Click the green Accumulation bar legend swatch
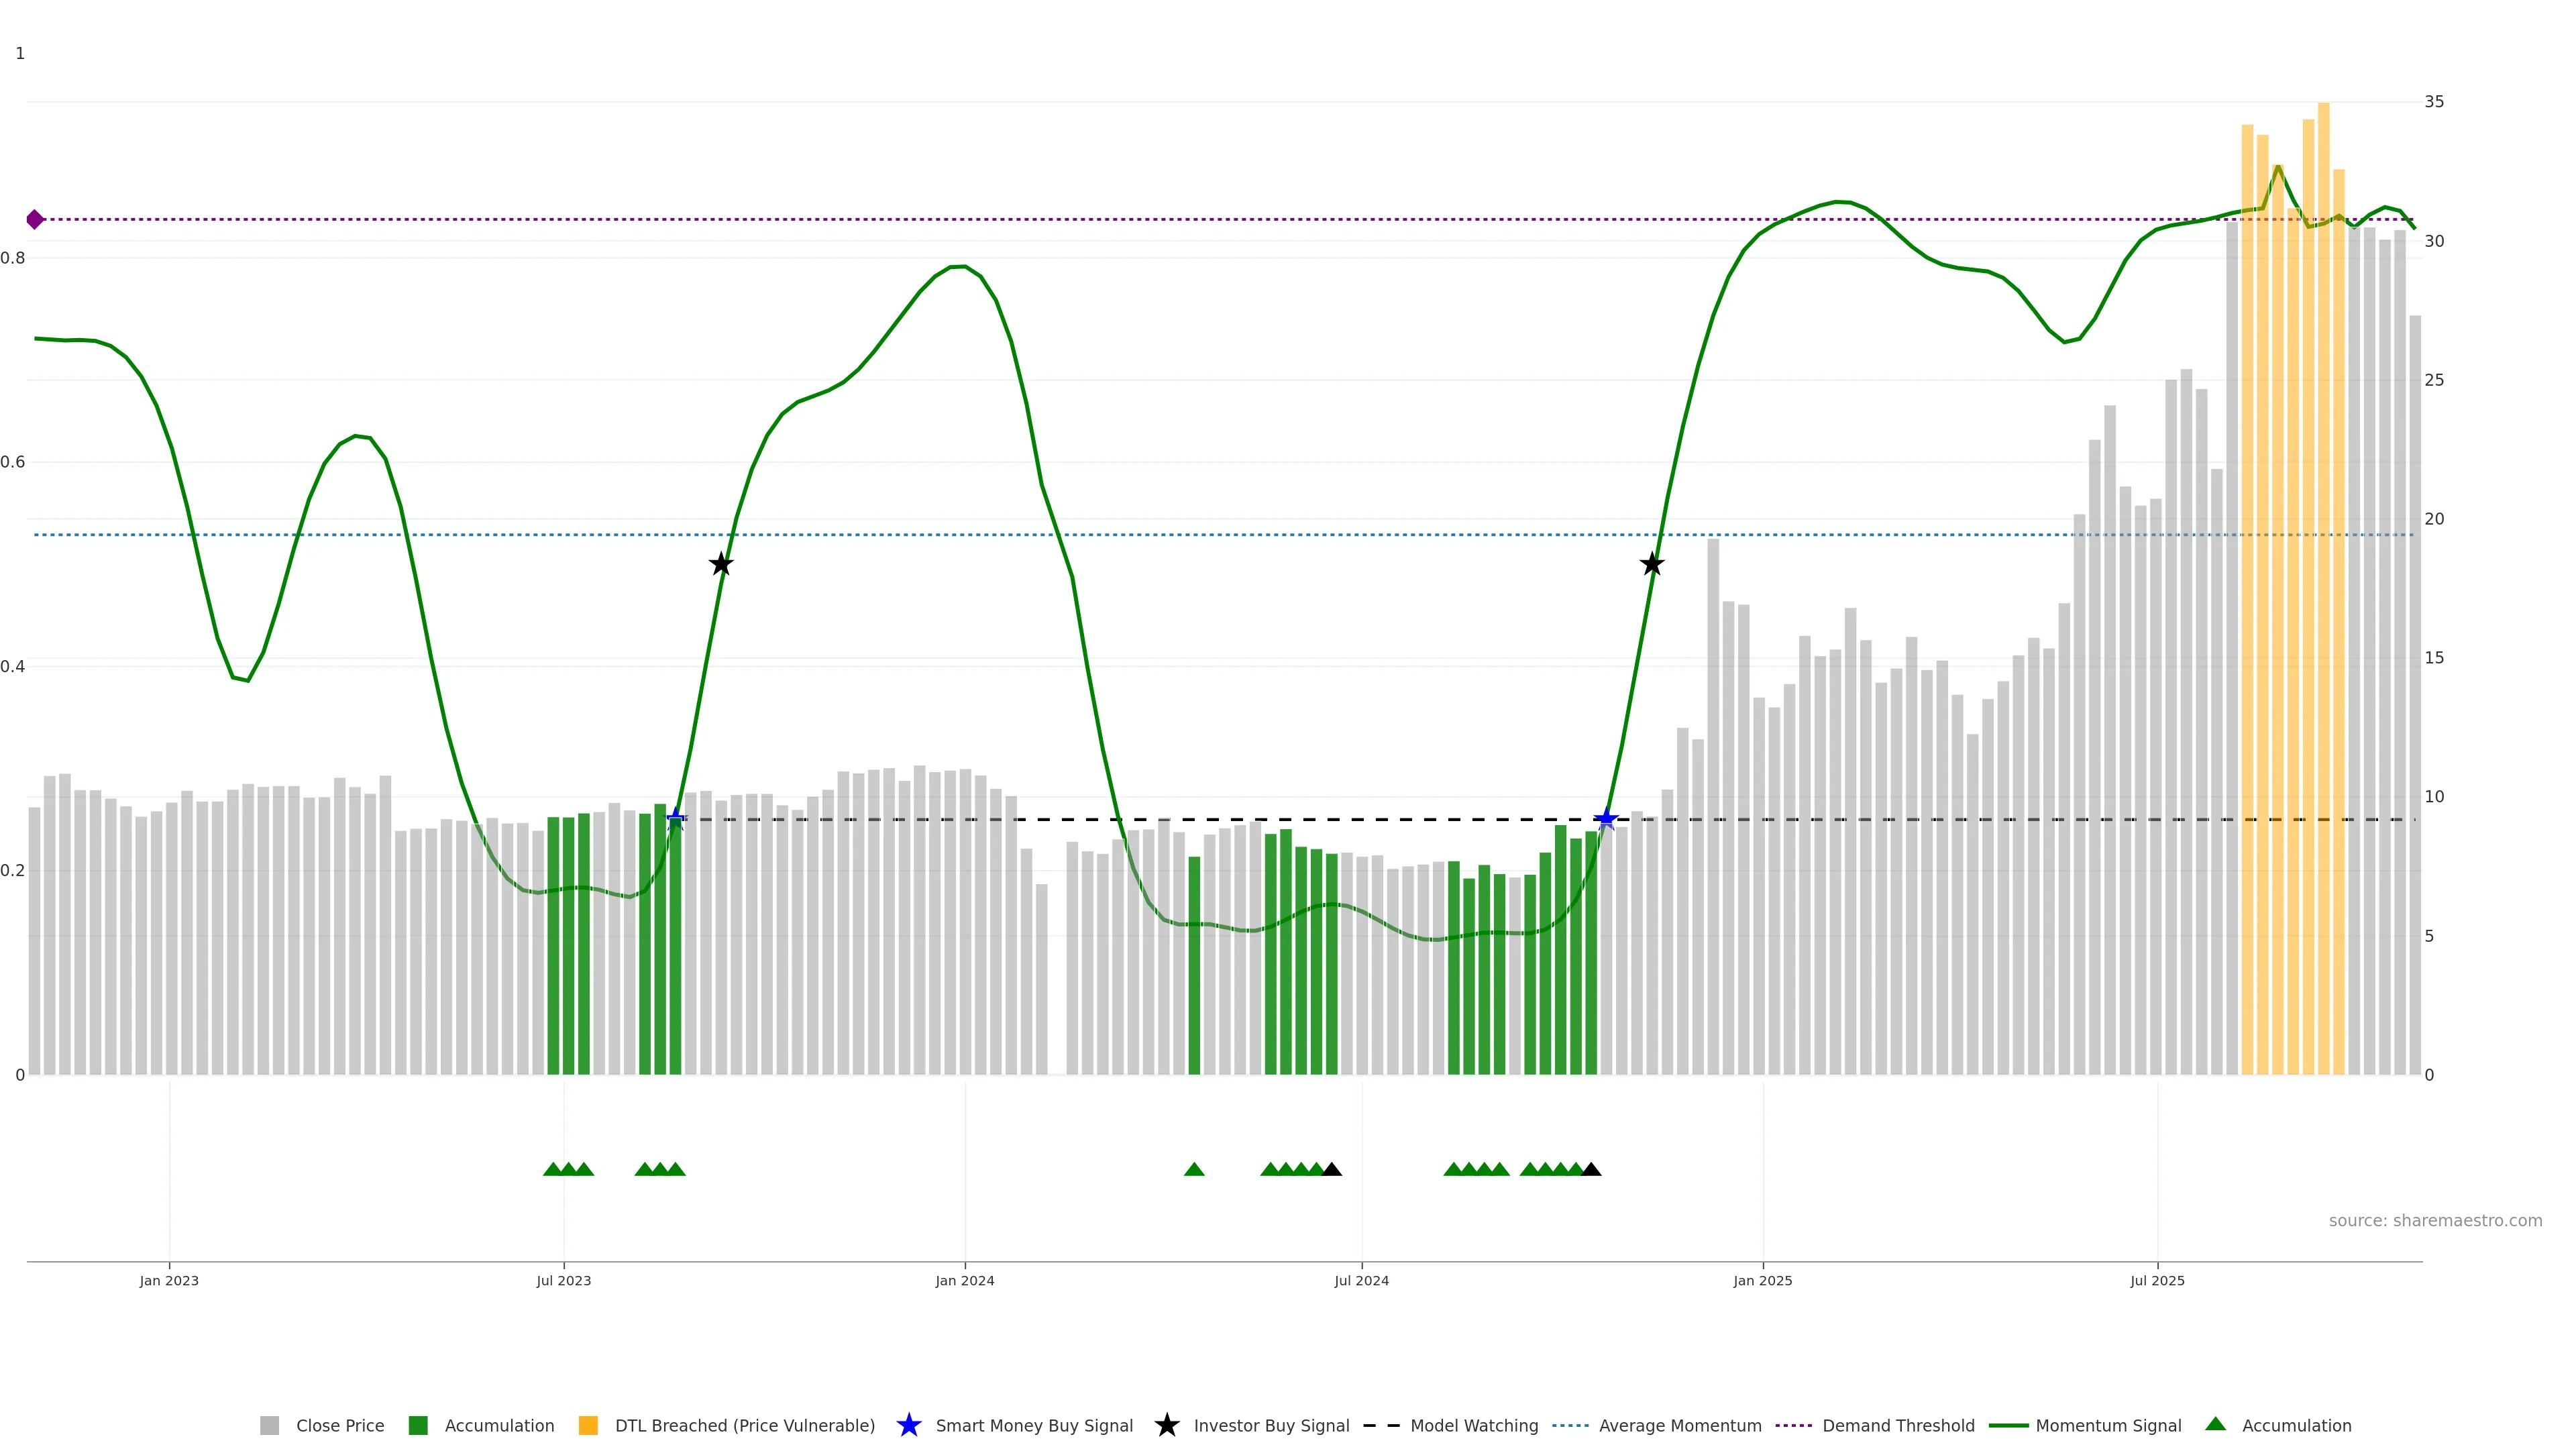Viewport: 2576px width, 1449px height. (x=418, y=1426)
